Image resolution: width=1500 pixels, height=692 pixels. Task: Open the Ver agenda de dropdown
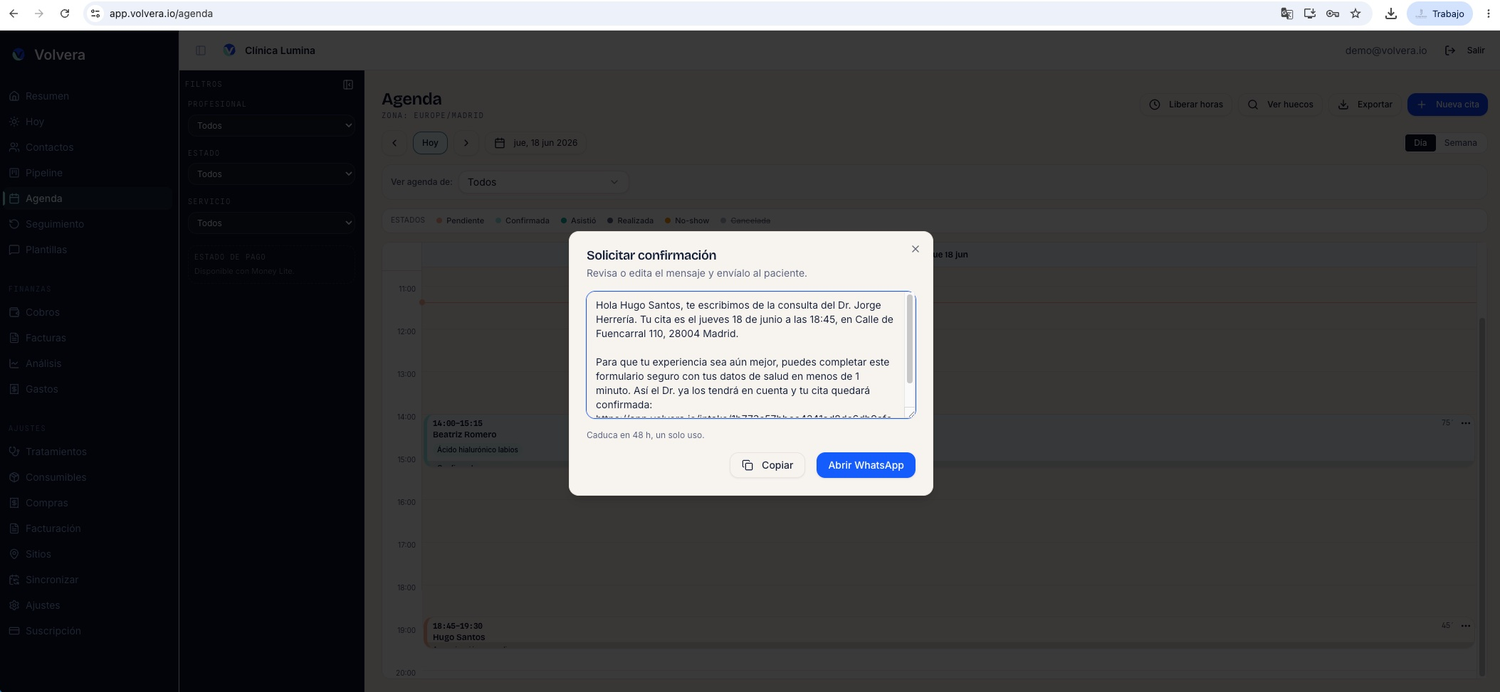coord(543,182)
